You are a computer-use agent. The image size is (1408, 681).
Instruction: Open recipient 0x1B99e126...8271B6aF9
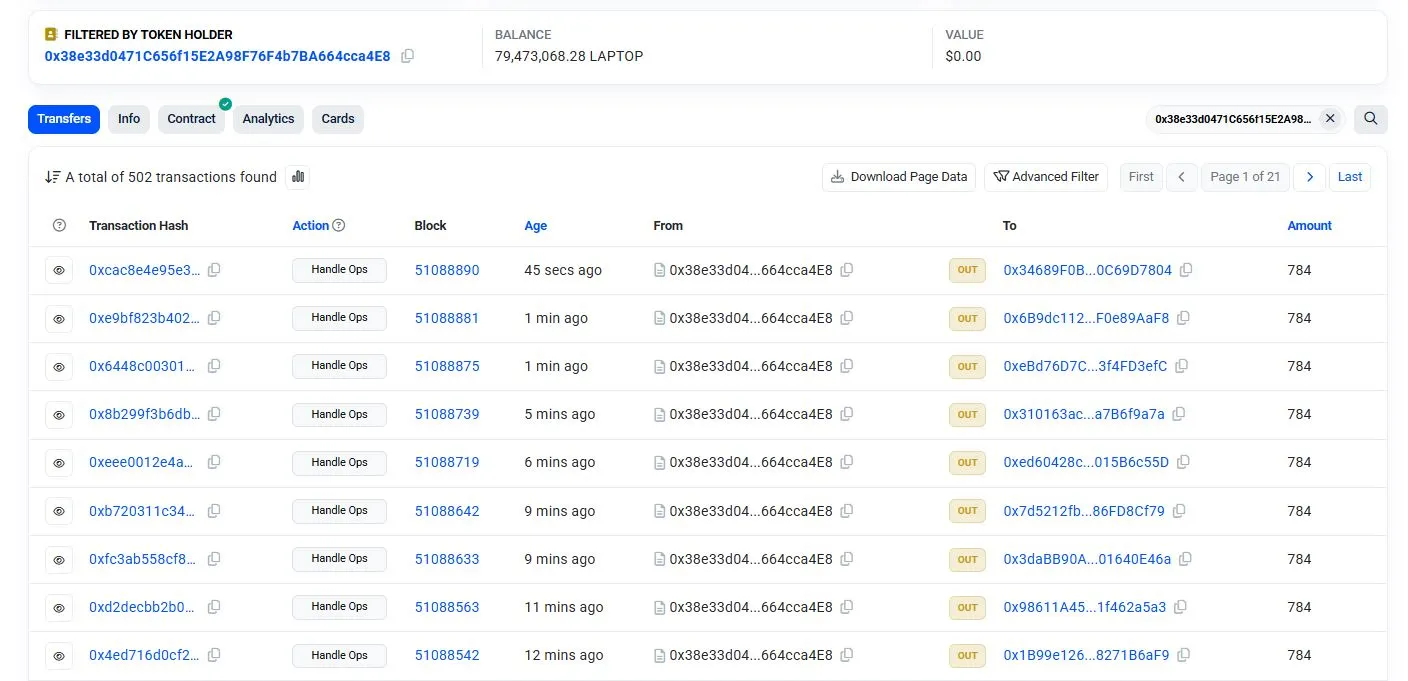(1086, 655)
